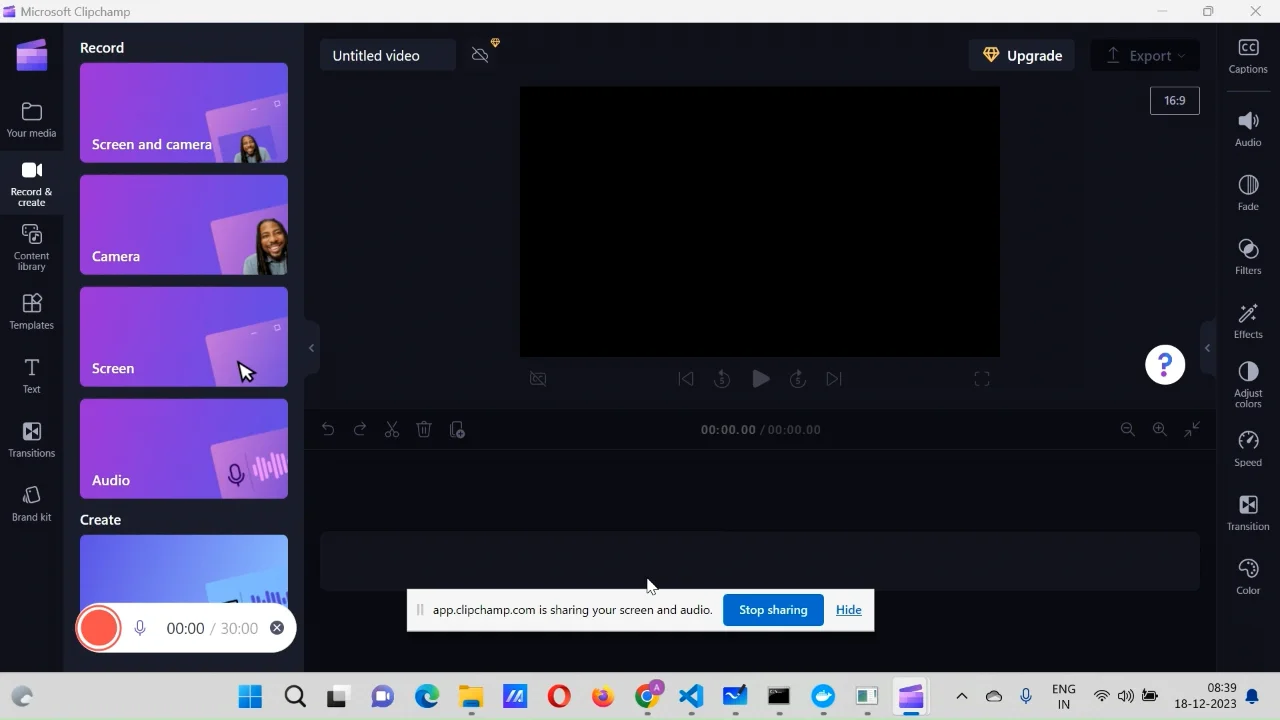
Task: Open Color panel
Action: (x=1248, y=577)
